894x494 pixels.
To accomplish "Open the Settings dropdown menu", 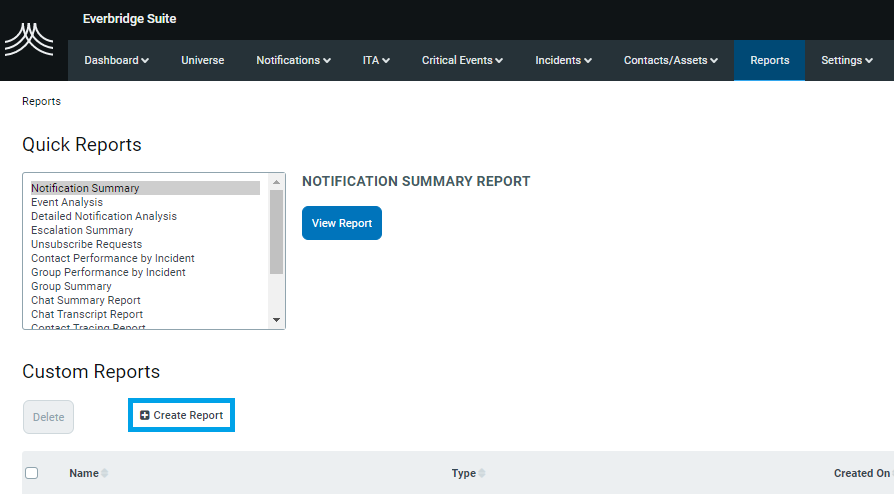I will point(847,60).
